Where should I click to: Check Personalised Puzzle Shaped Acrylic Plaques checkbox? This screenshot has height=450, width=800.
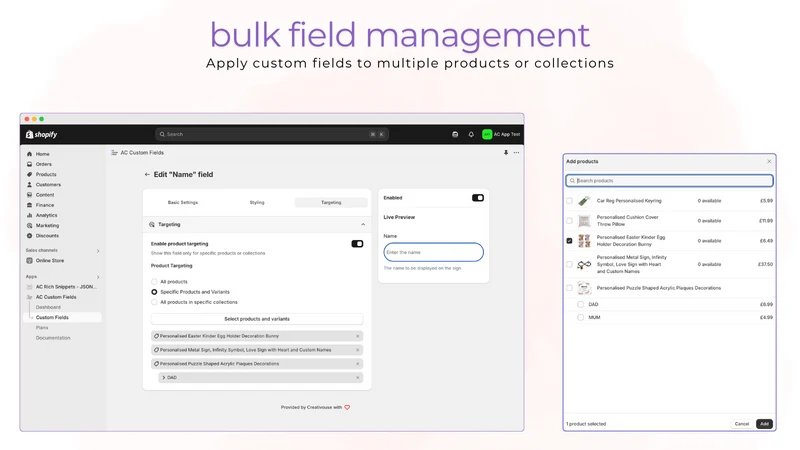point(569,288)
